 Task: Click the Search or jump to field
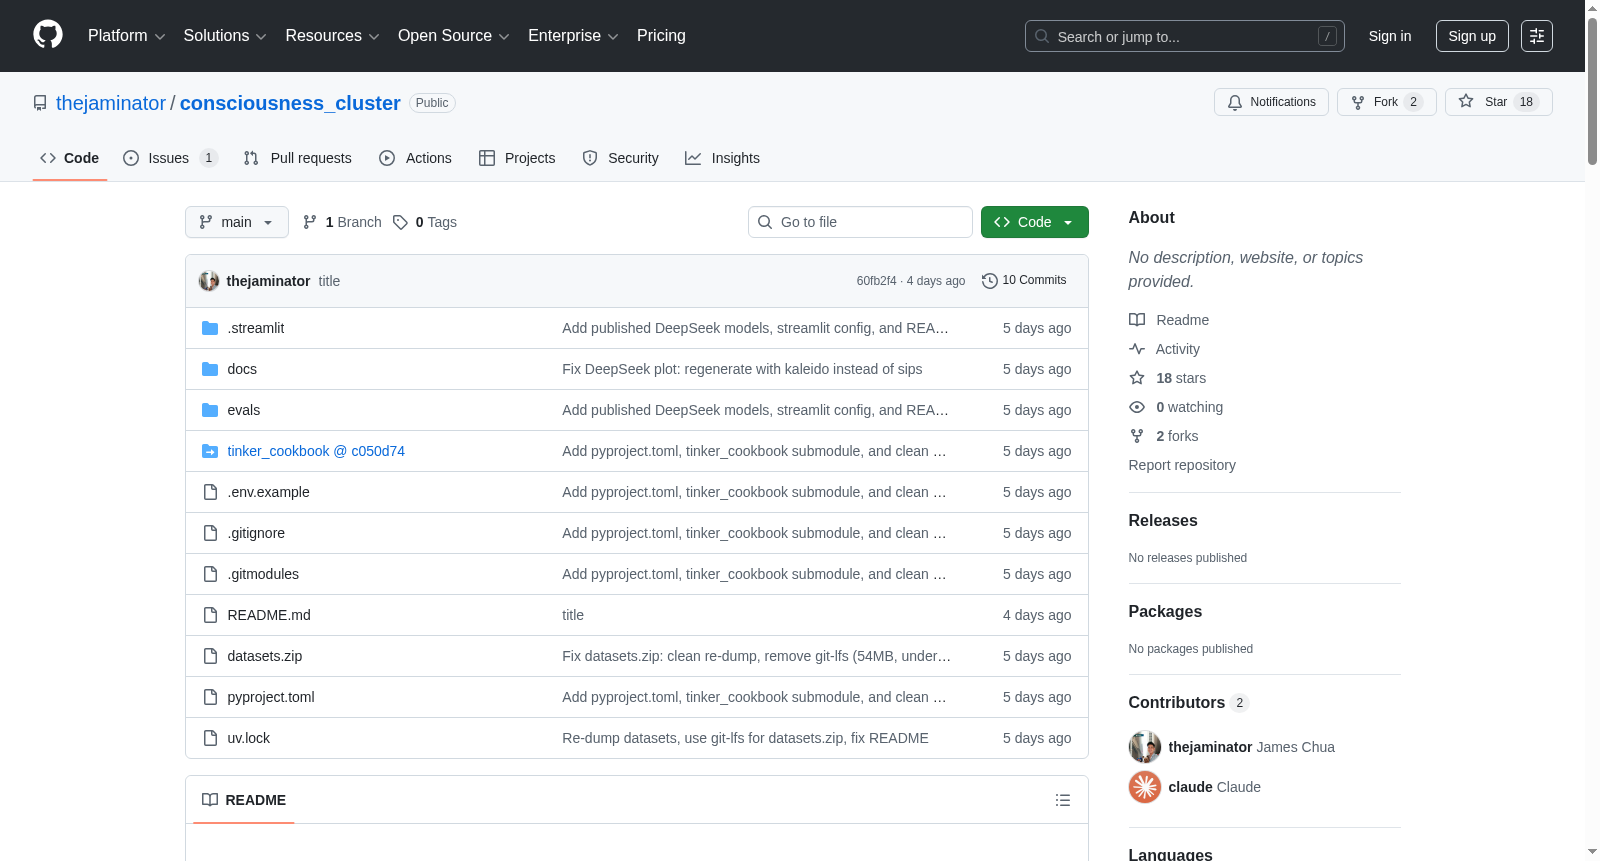point(1185,36)
